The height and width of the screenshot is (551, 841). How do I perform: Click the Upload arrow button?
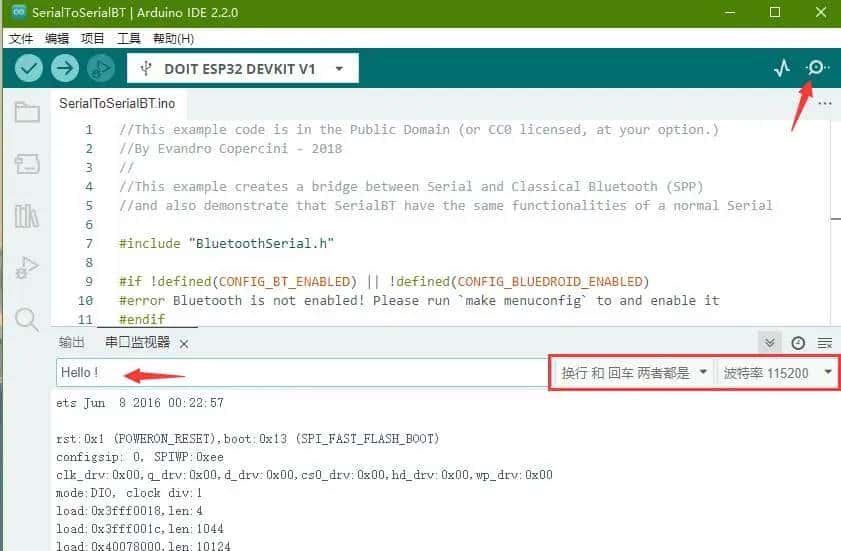65,69
